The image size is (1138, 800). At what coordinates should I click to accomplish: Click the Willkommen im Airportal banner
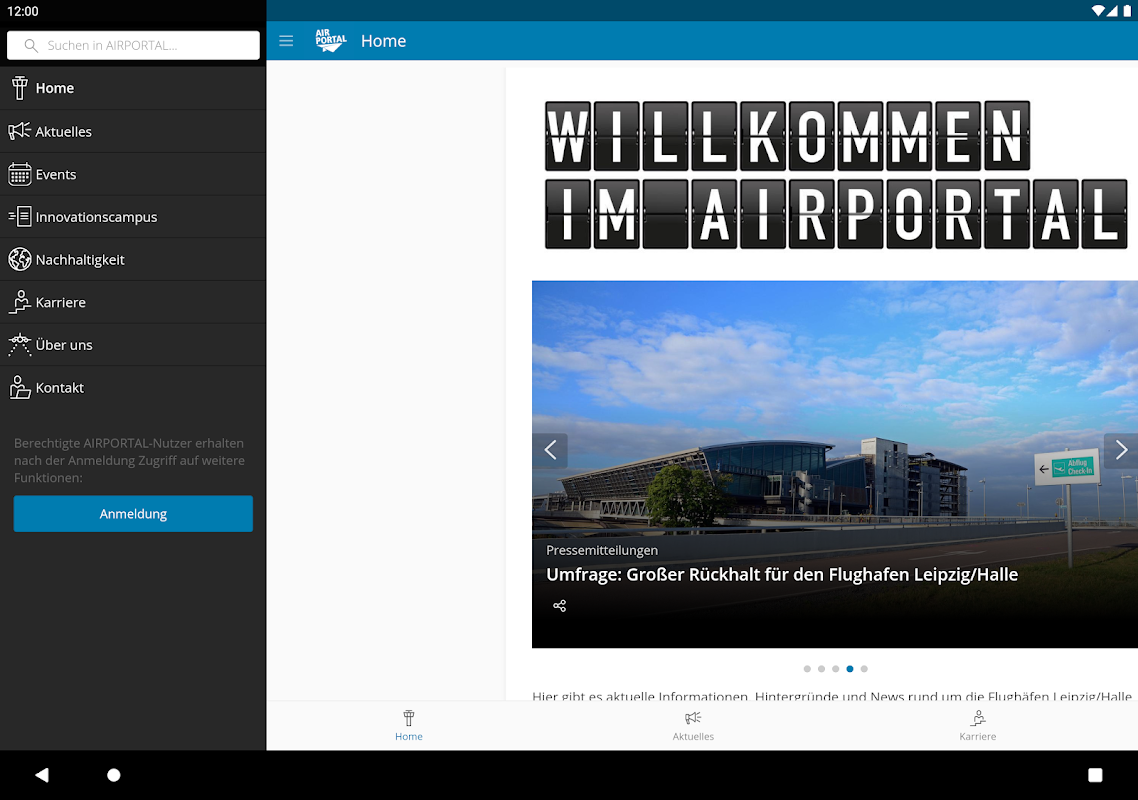pyautogui.click(x=836, y=175)
